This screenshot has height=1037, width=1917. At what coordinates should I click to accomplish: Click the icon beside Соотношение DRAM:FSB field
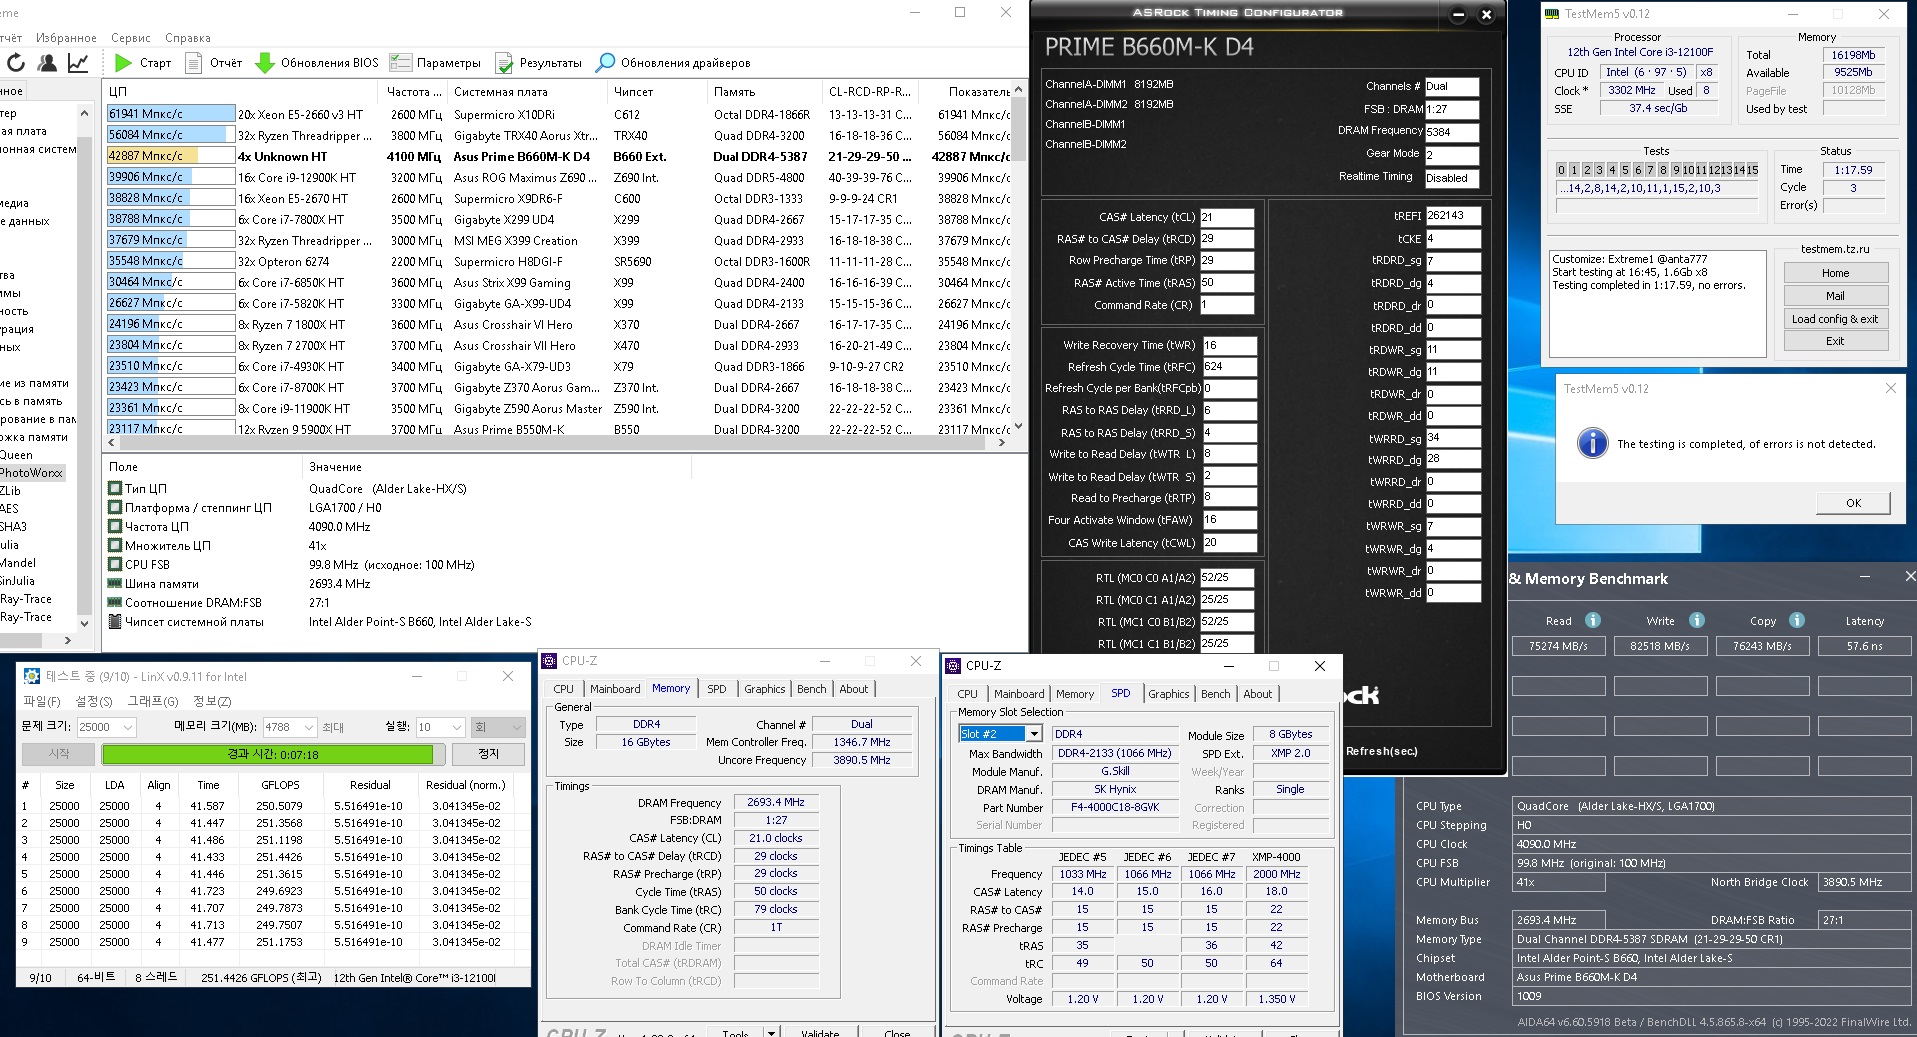[115, 603]
